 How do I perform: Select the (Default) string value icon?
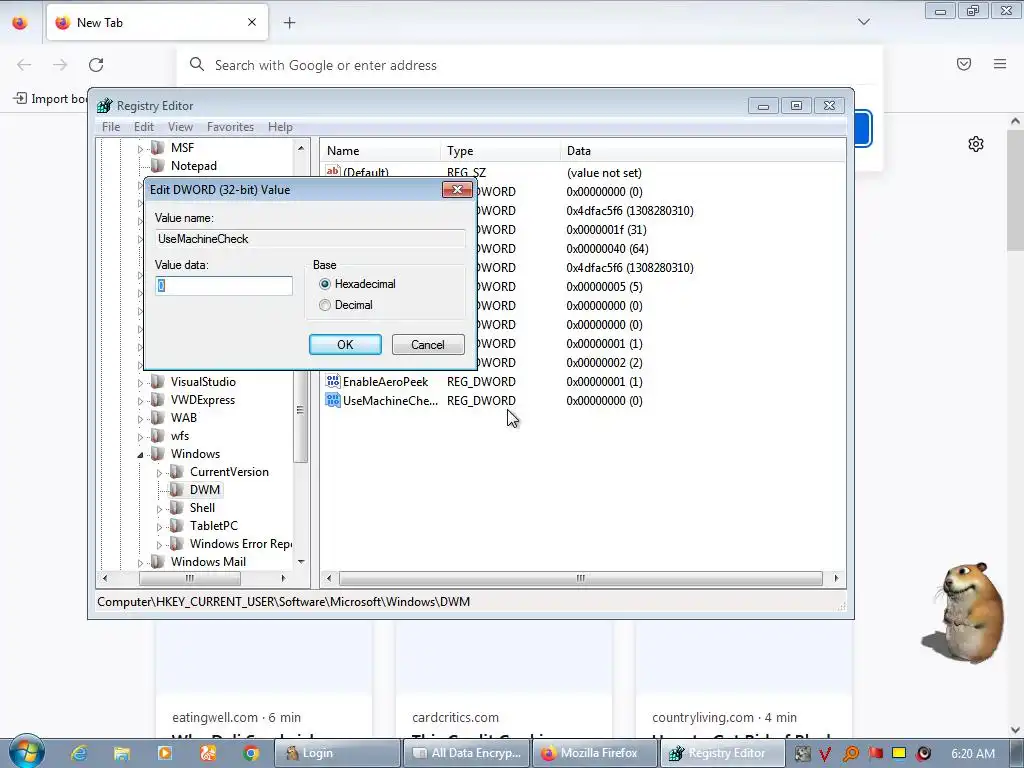coord(333,171)
